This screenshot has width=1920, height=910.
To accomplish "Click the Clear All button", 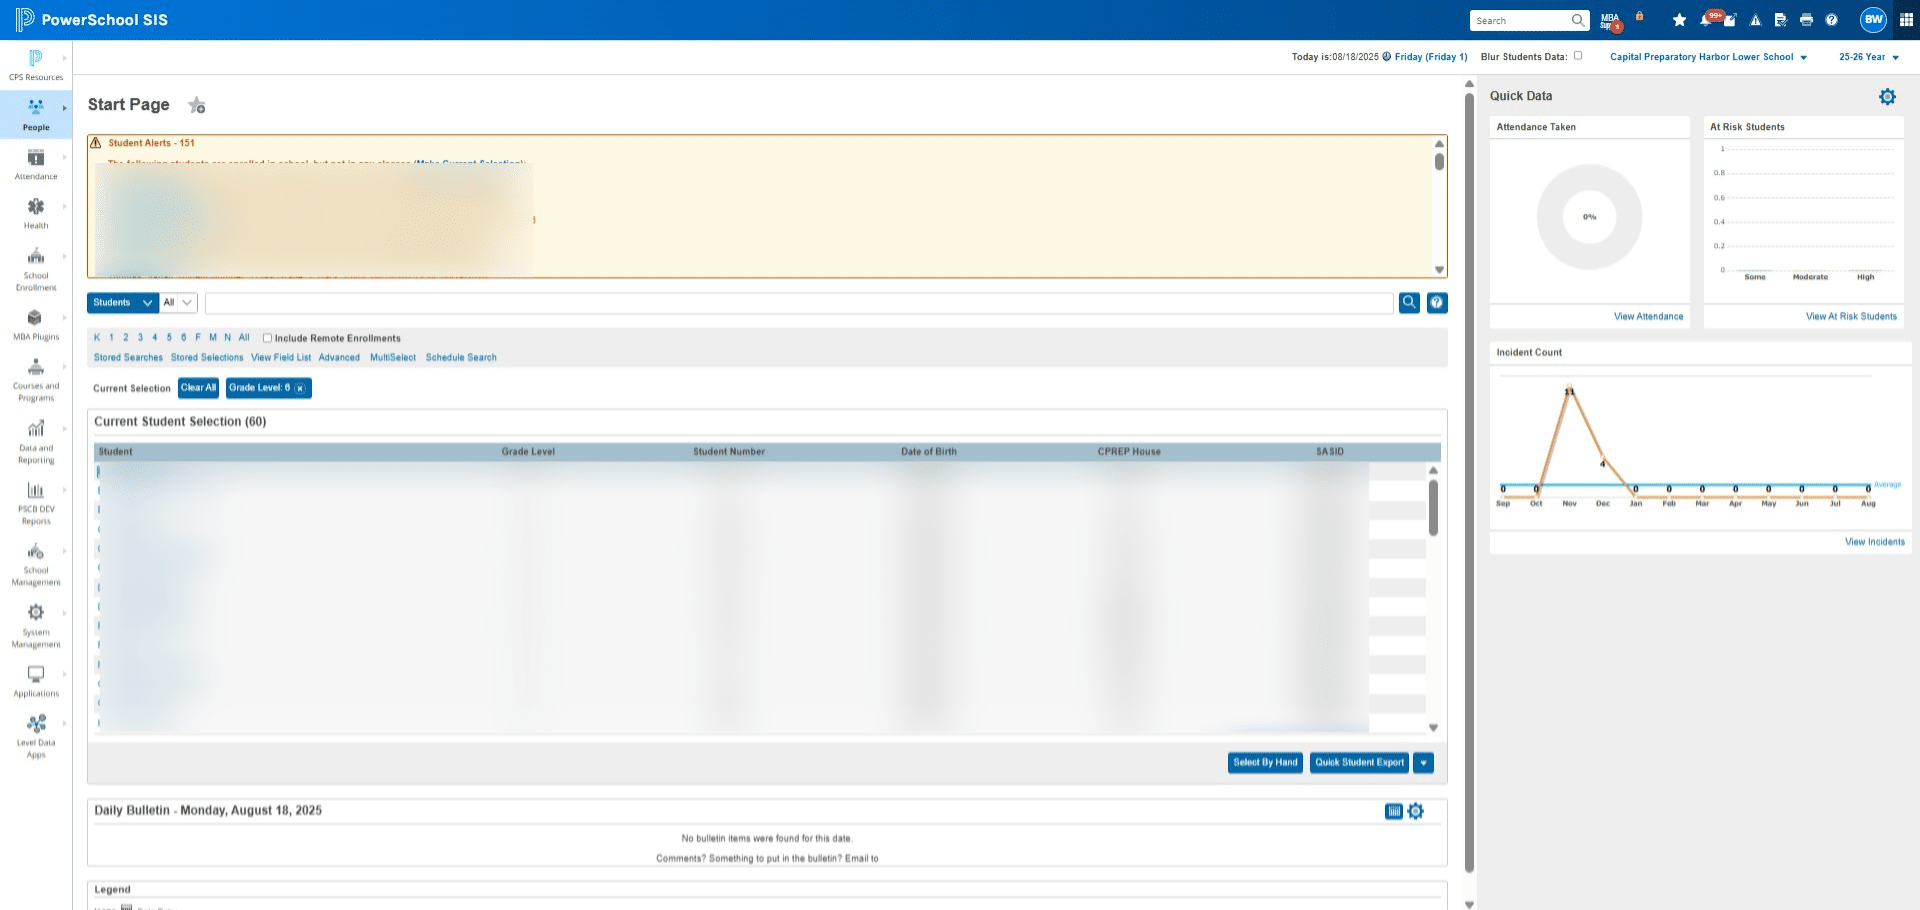I will click(x=198, y=388).
